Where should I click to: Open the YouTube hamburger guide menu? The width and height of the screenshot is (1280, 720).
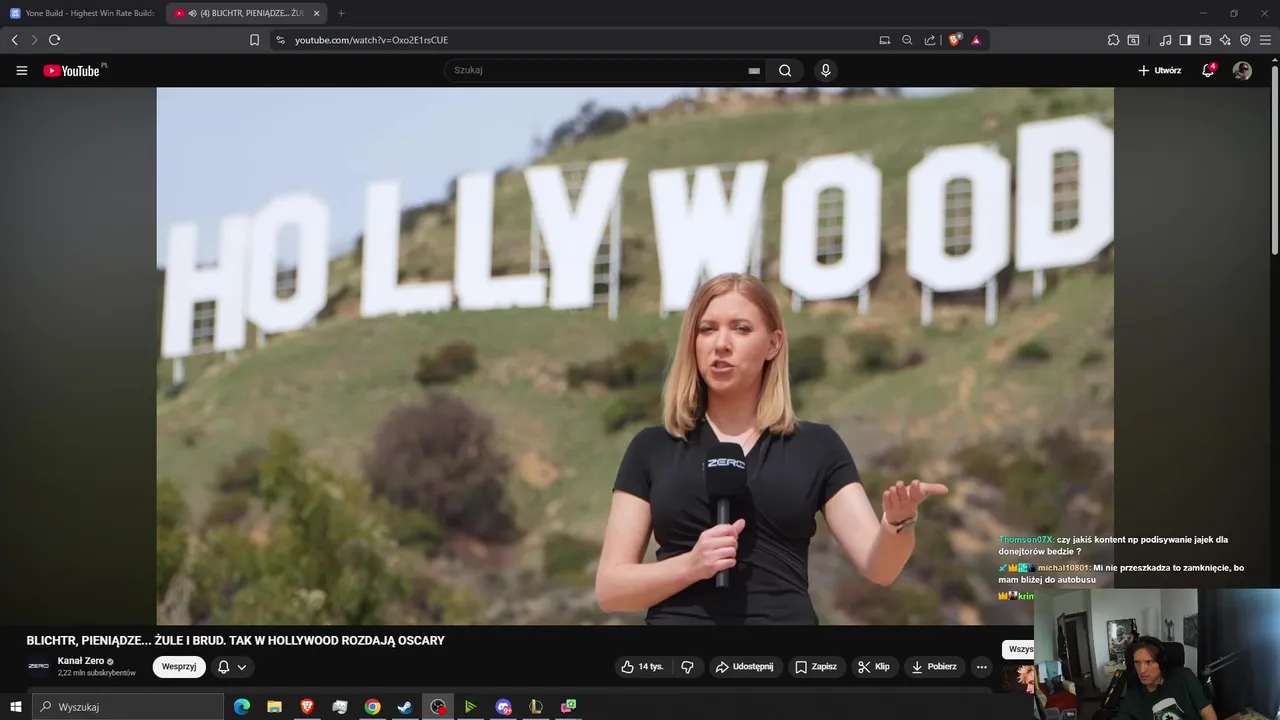coord(21,71)
